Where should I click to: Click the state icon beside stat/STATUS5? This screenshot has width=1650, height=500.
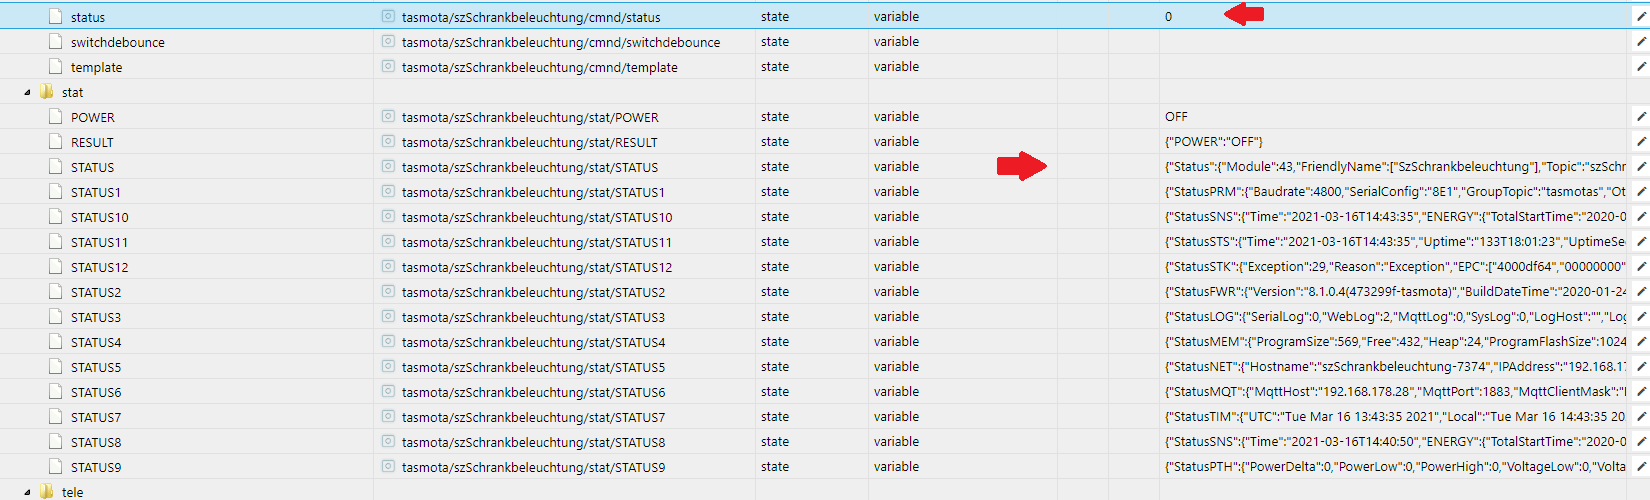point(388,367)
